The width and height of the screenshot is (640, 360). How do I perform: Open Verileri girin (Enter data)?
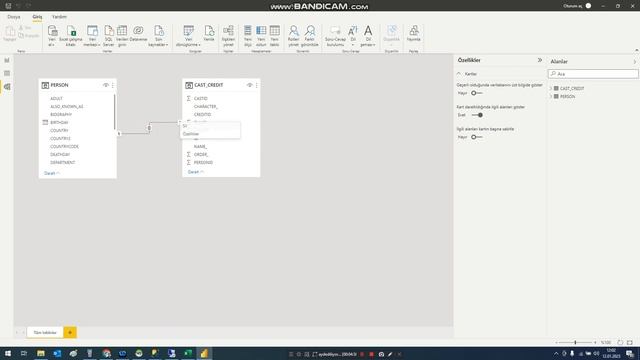[122, 36]
